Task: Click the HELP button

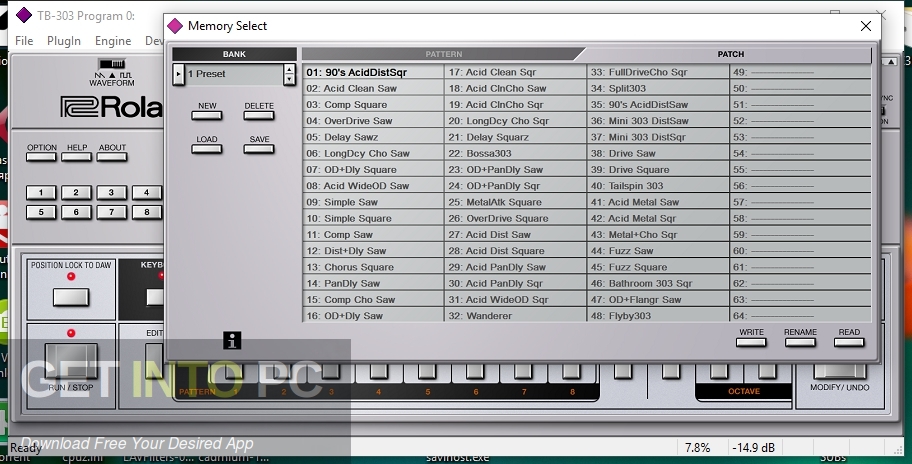Action: click(x=77, y=156)
